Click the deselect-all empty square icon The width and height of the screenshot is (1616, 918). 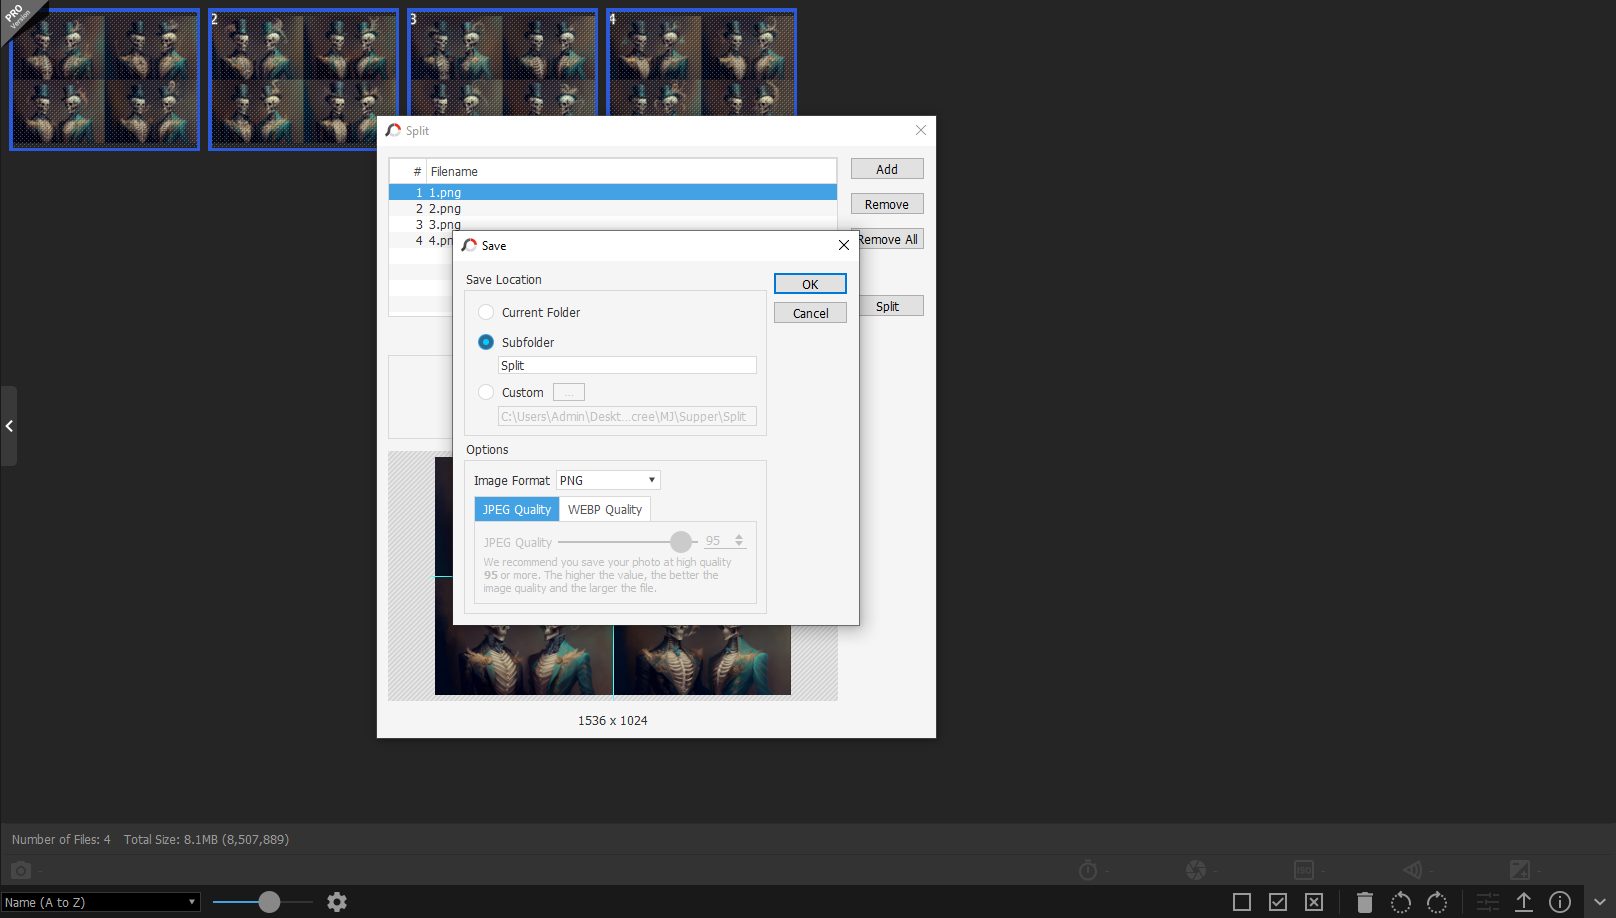pyautogui.click(x=1242, y=902)
